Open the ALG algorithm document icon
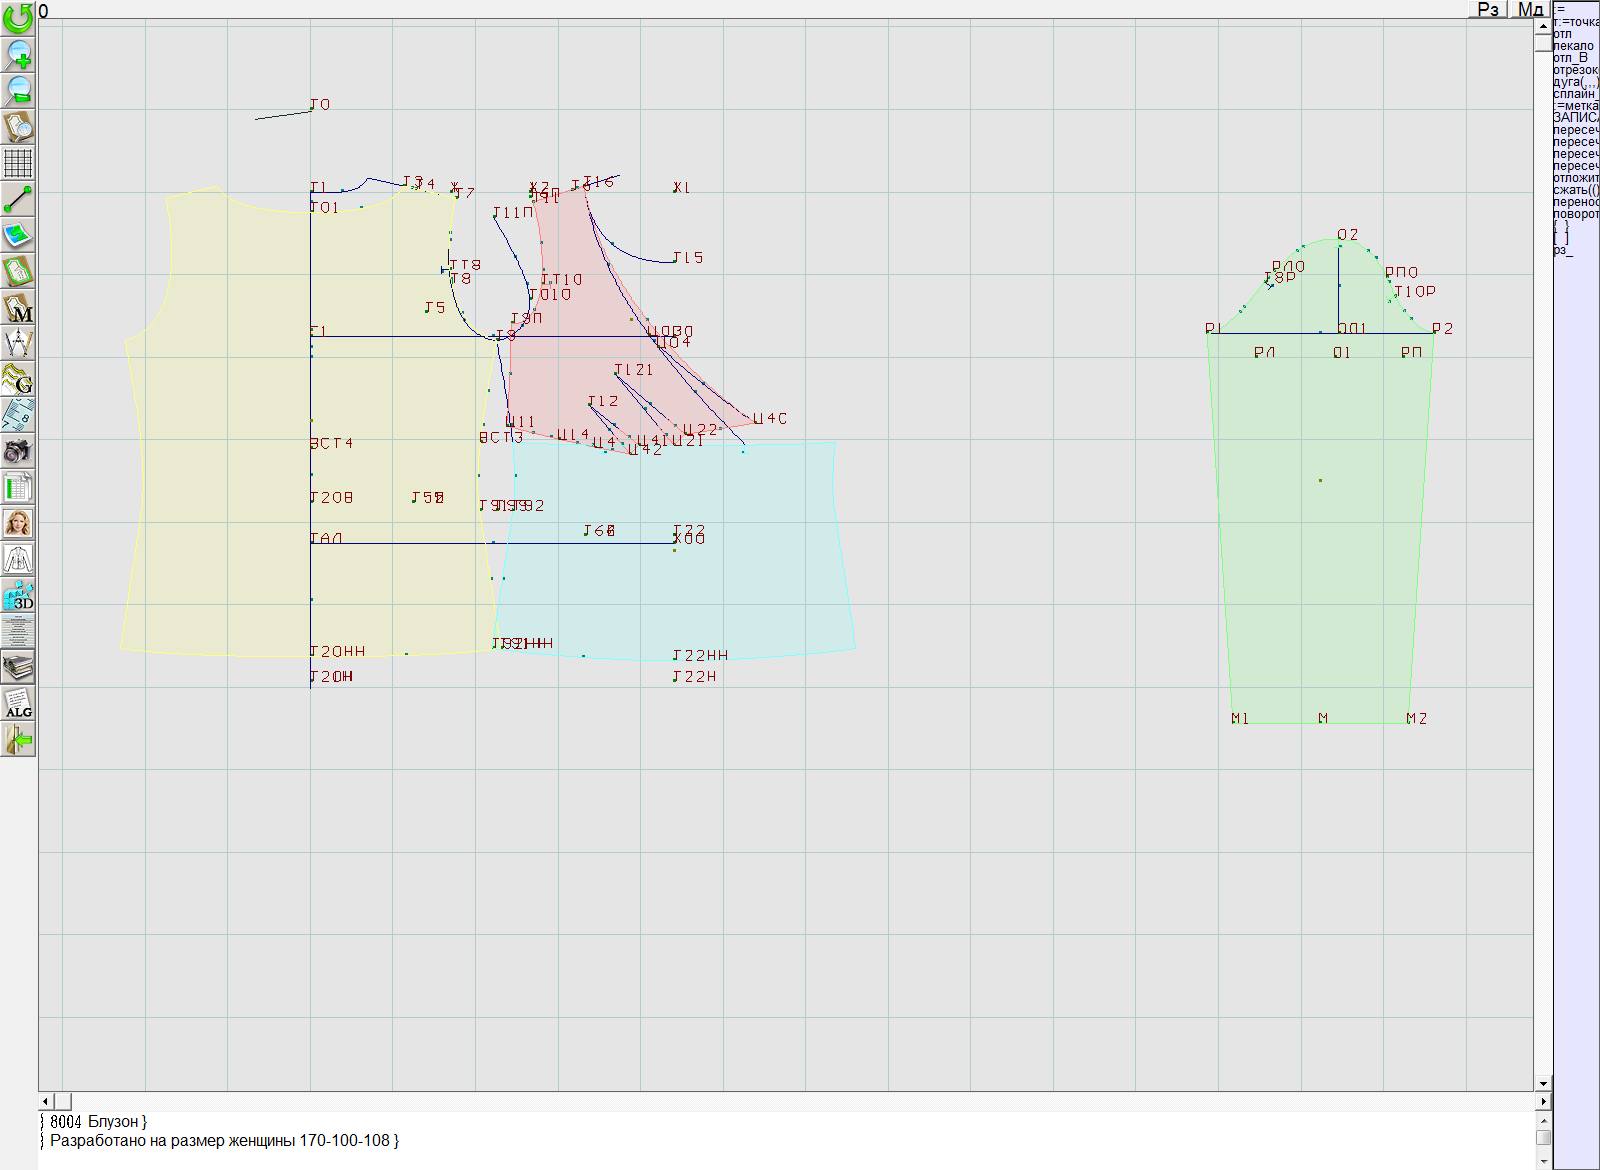1600x1170 pixels. click(18, 704)
